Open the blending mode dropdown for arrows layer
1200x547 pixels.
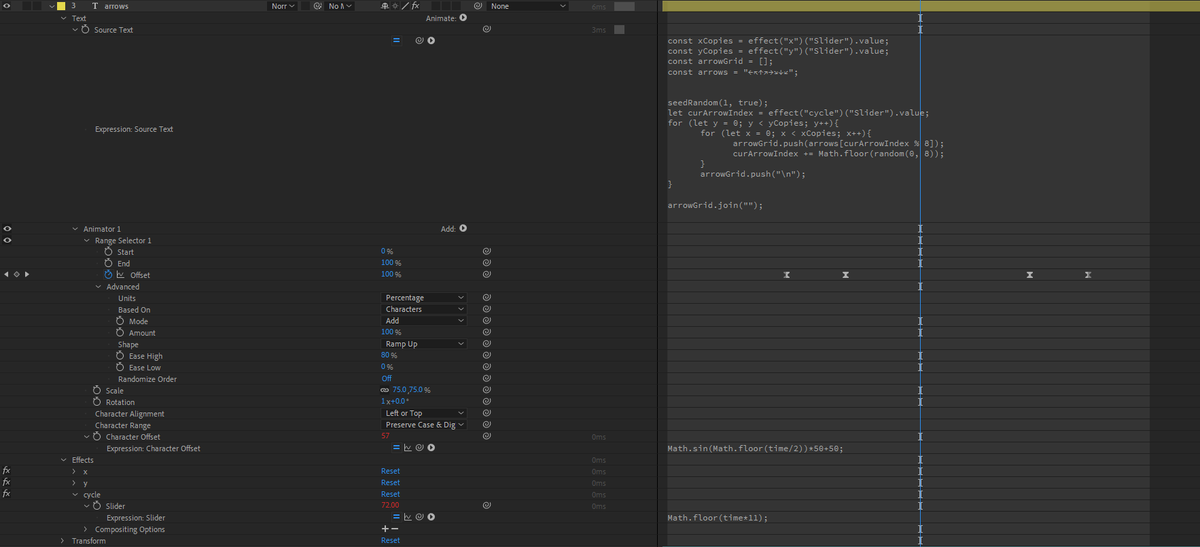coord(283,6)
